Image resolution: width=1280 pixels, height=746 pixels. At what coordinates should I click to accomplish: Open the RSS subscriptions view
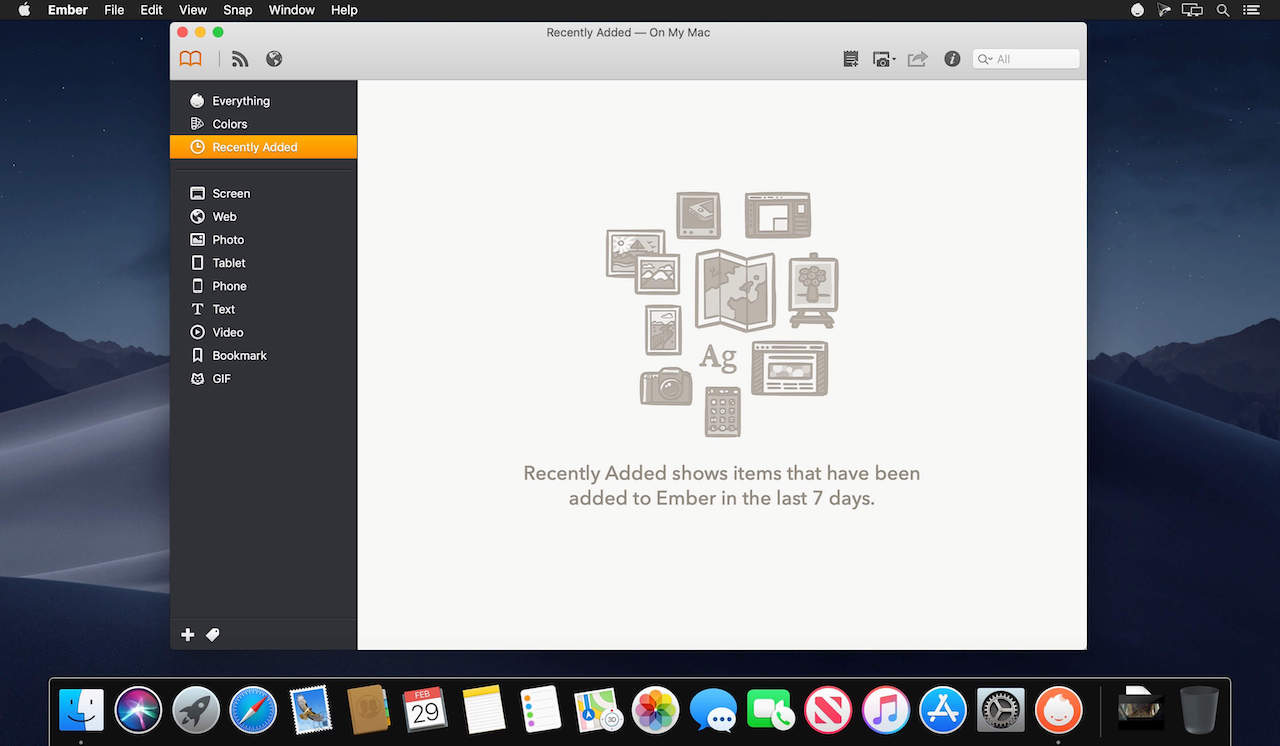tap(240, 59)
